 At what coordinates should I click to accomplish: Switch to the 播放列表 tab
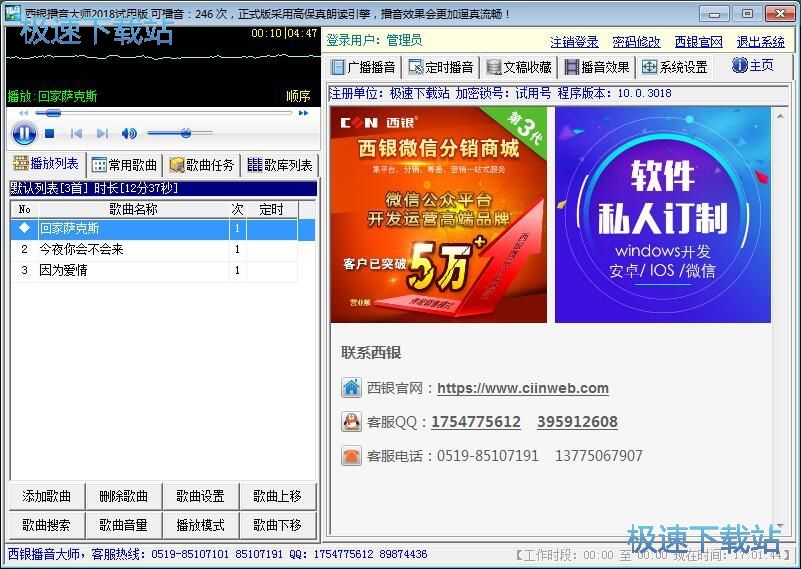(46, 163)
